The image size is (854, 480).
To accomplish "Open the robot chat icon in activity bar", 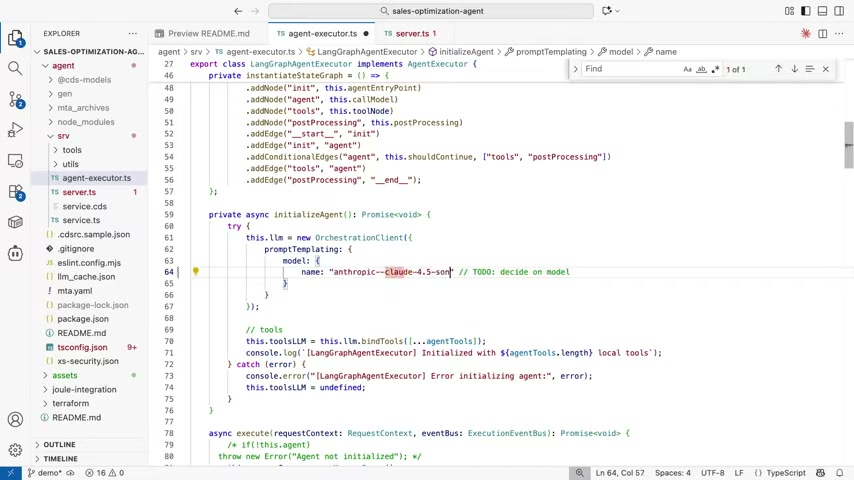I will [15, 253].
